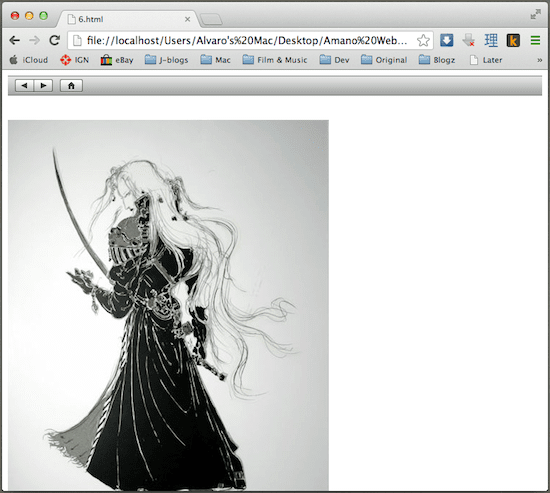Reload the current page
The height and width of the screenshot is (493, 550).
coord(54,40)
